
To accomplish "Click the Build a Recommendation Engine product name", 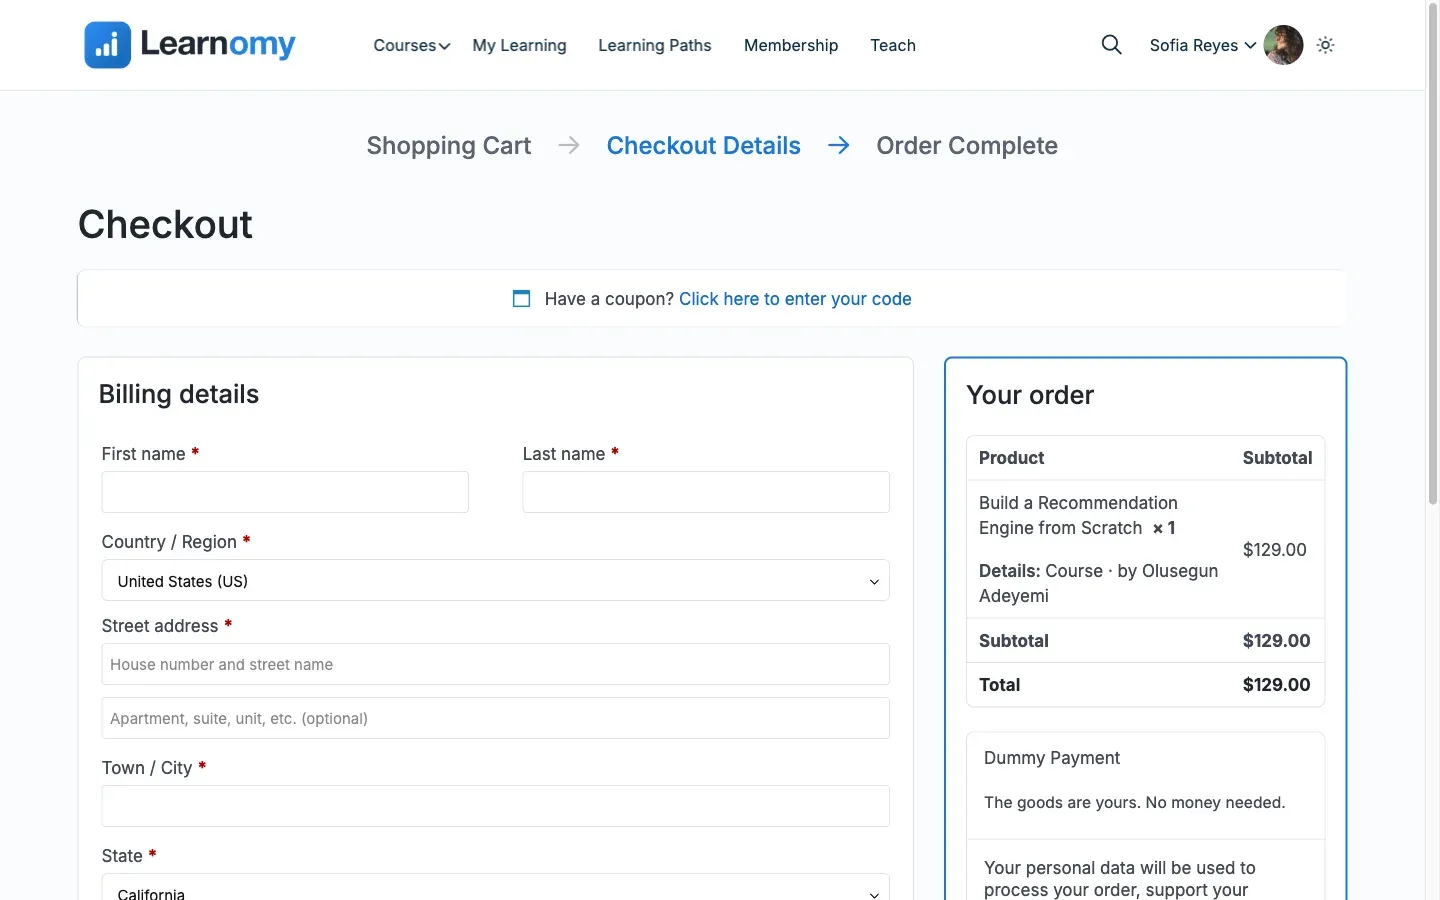I will click(x=1078, y=515).
